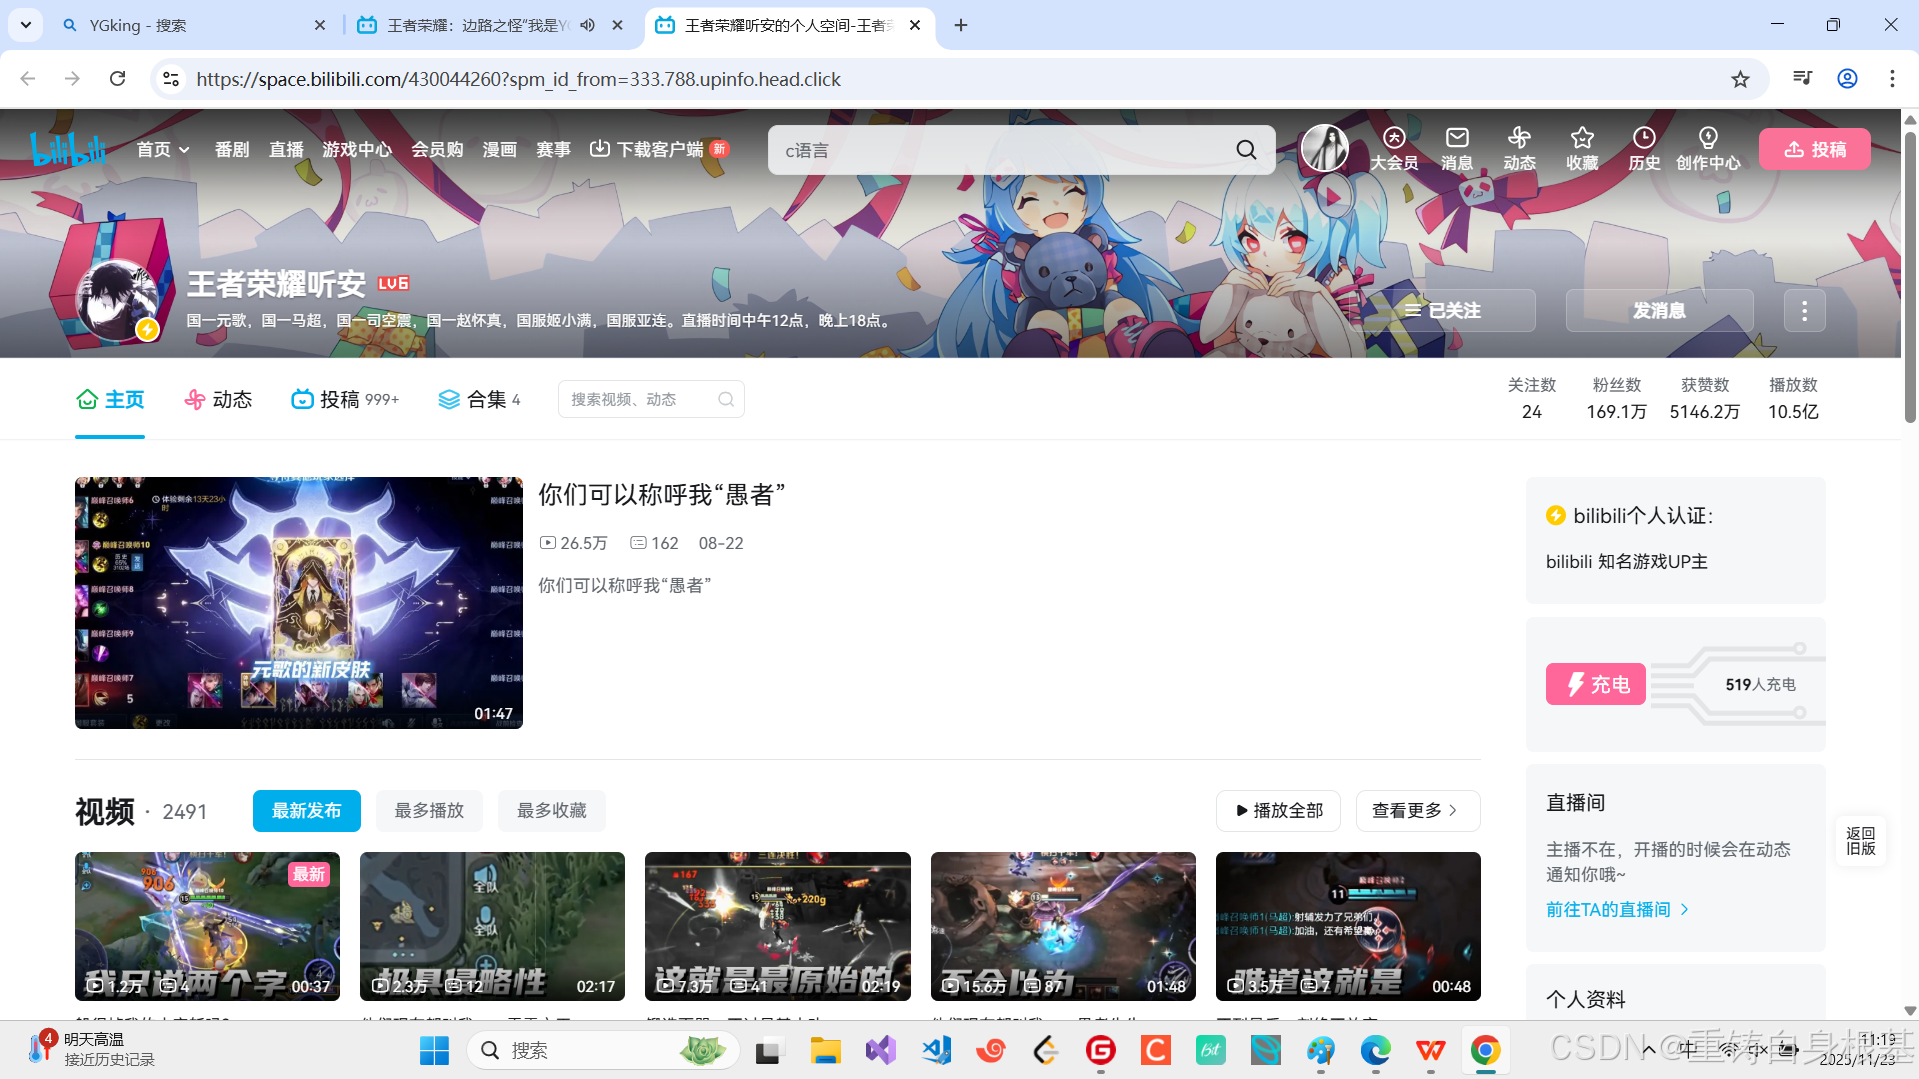Open 消息 messages icon
Image resolution: width=1919 pixels, height=1079 pixels.
[x=1457, y=149]
